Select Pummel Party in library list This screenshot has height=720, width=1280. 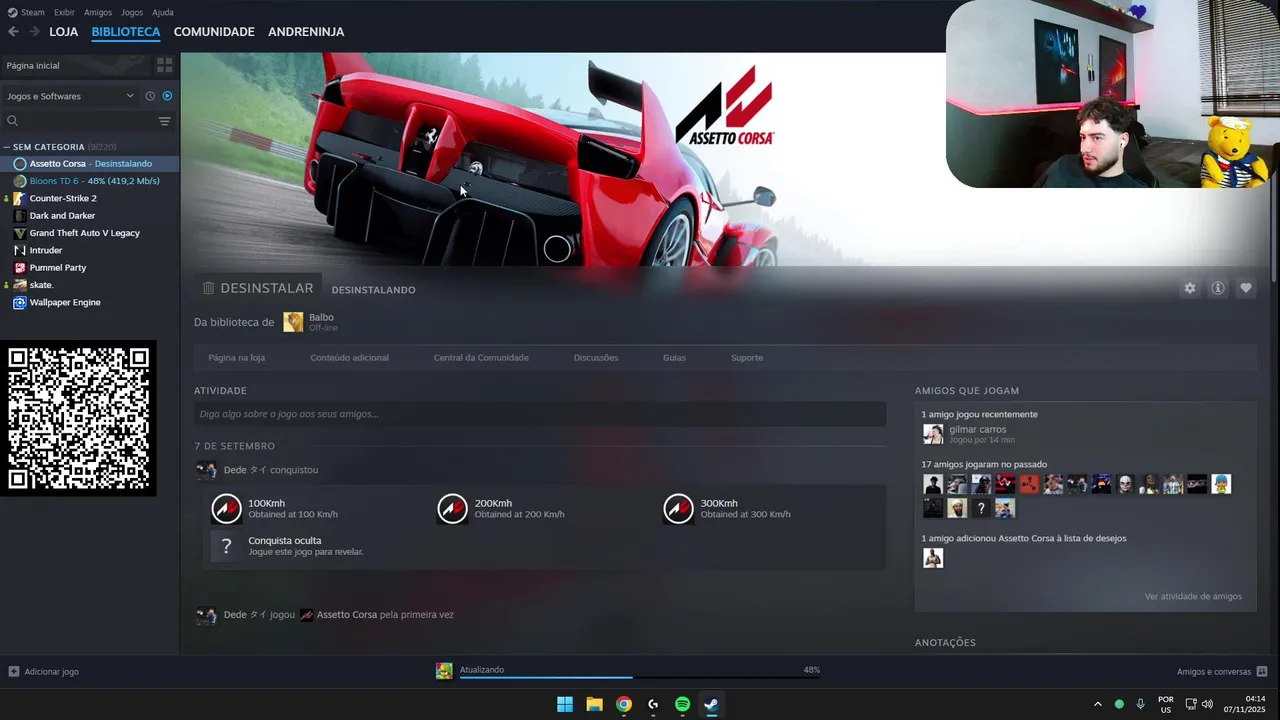pyautogui.click(x=90, y=267)
